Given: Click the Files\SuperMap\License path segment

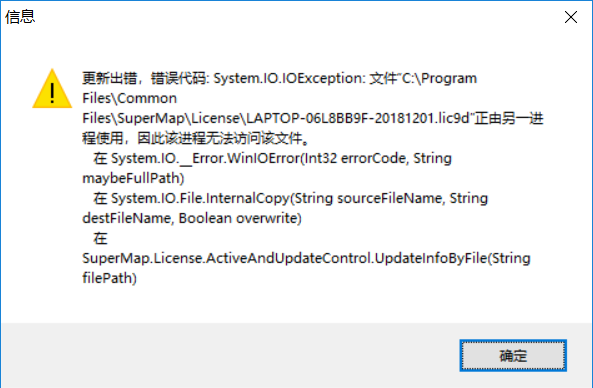Looking at the screenshot, I should tap(163, 118).
